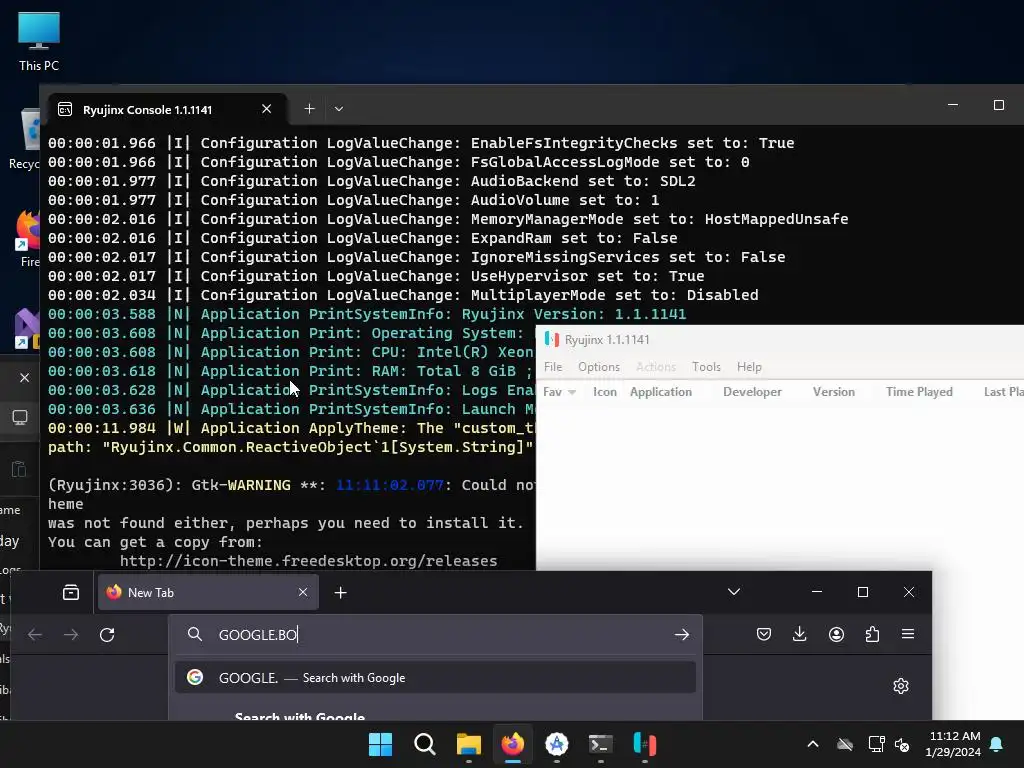Viewport: 1024px width, 768px height.
Task: Open Tools menu in Ryujinx window
Action: pyautogui.click(x=706, y=367)
